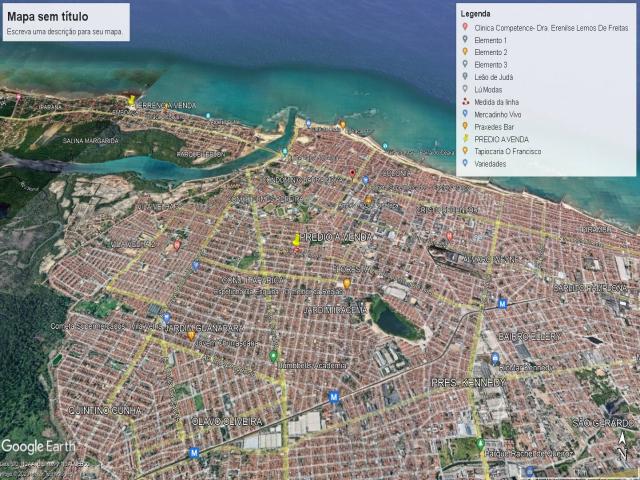This screenshot has height=480, width=640.
Task: Click the 'PRES. KENNEDY' neighborhood label
Action: (468, 383)
